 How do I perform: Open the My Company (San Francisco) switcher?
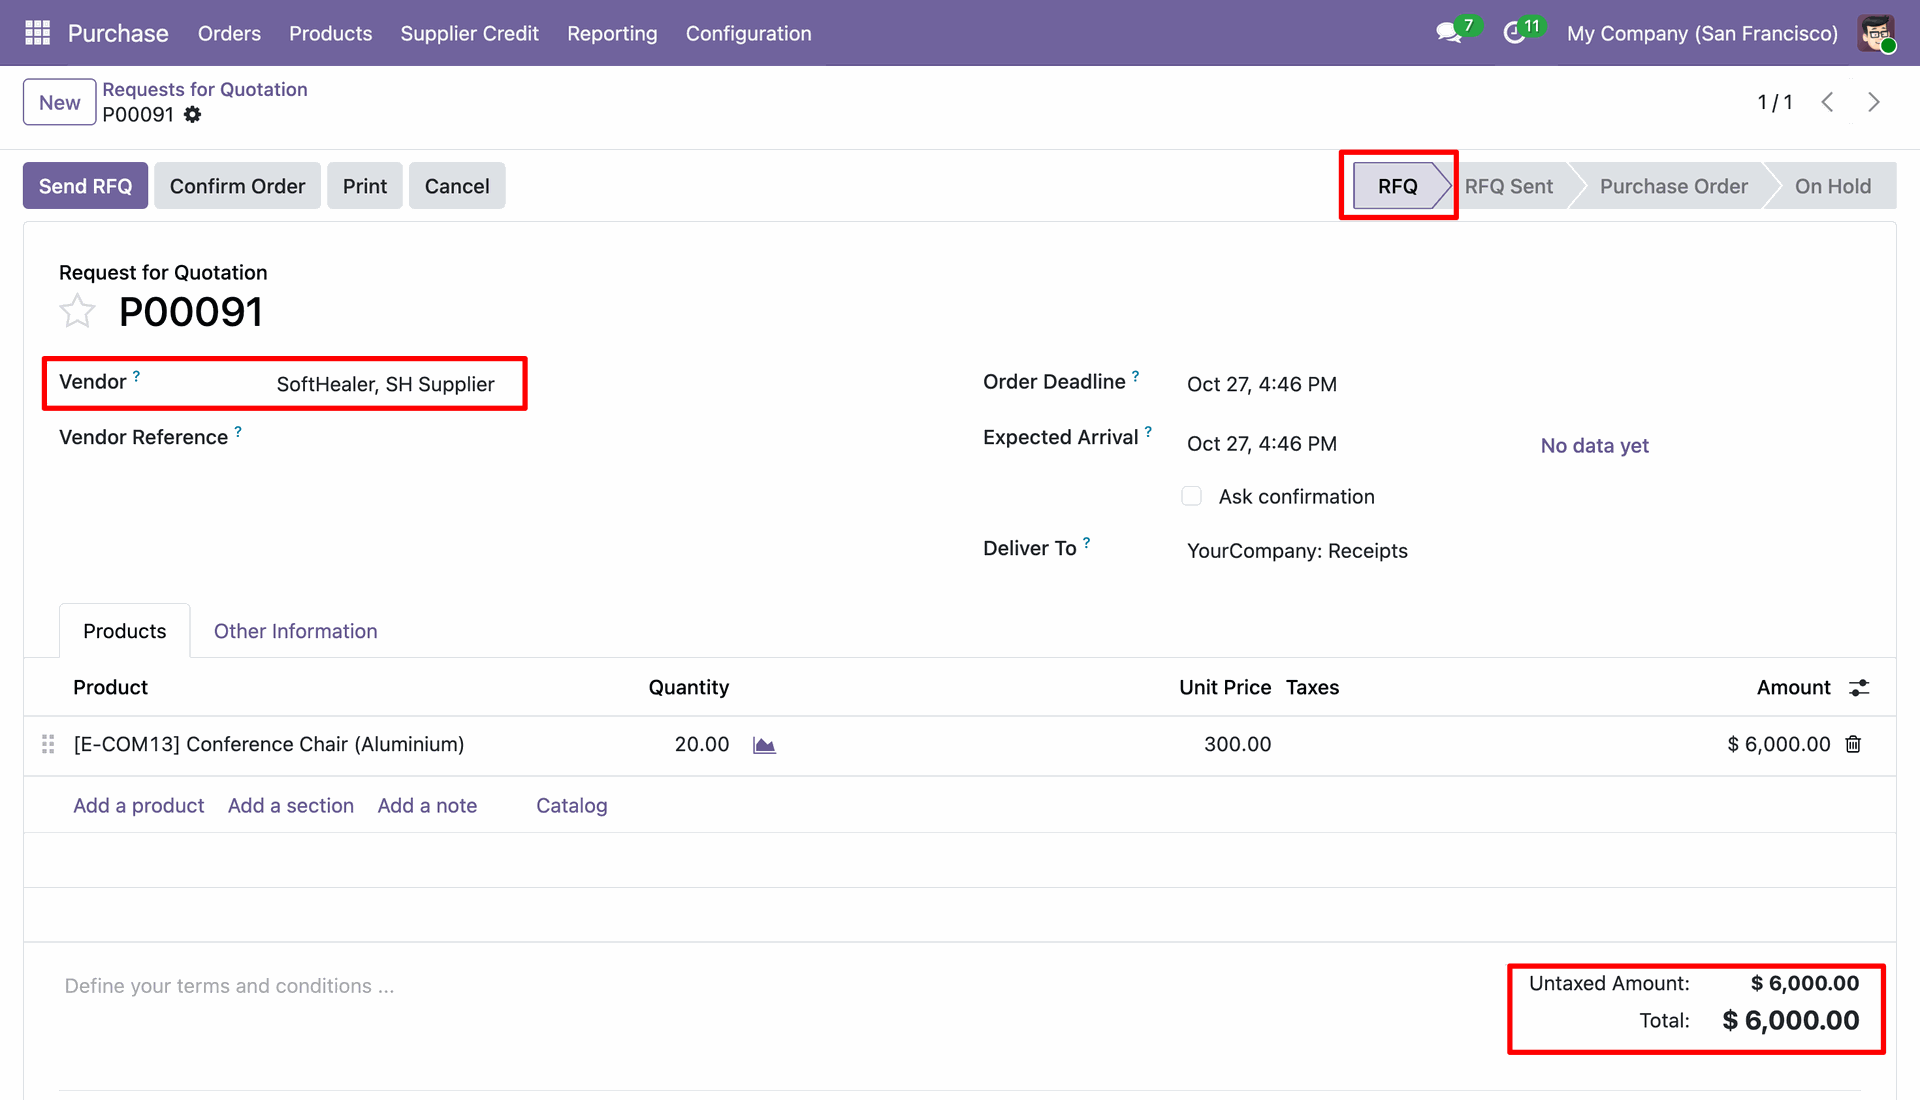[1702, 33]
